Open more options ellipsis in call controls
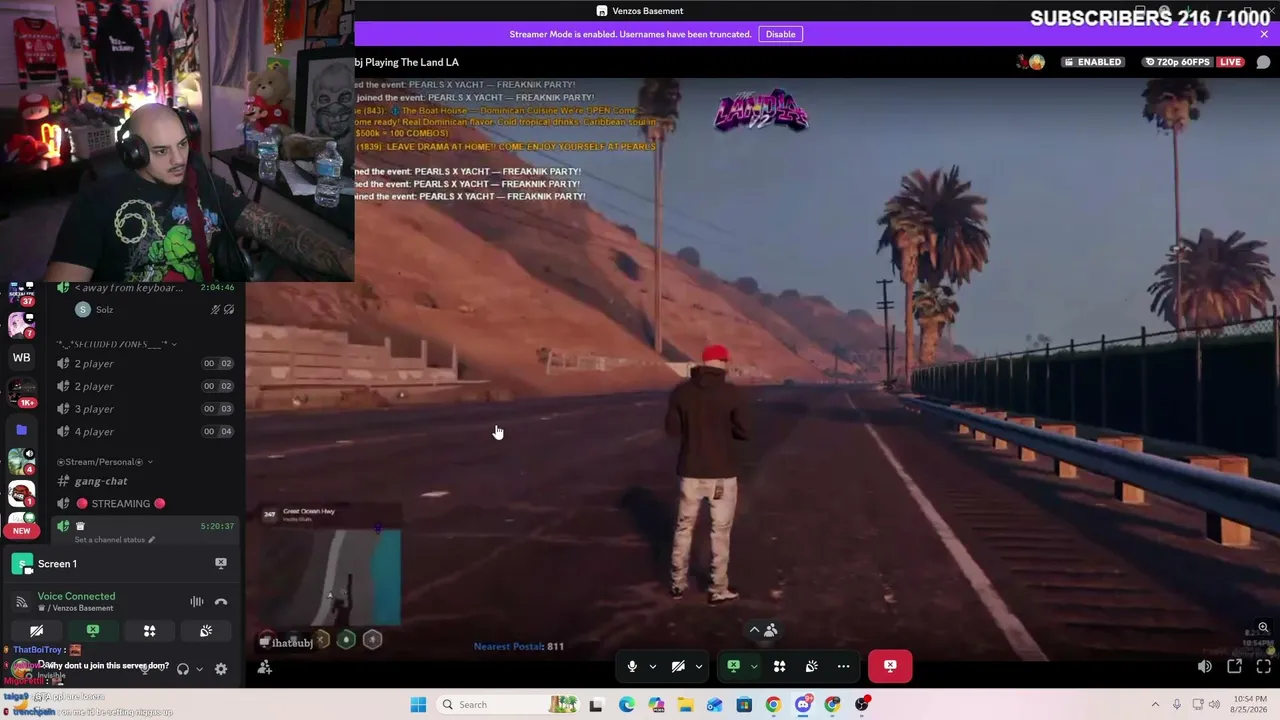 844,666
